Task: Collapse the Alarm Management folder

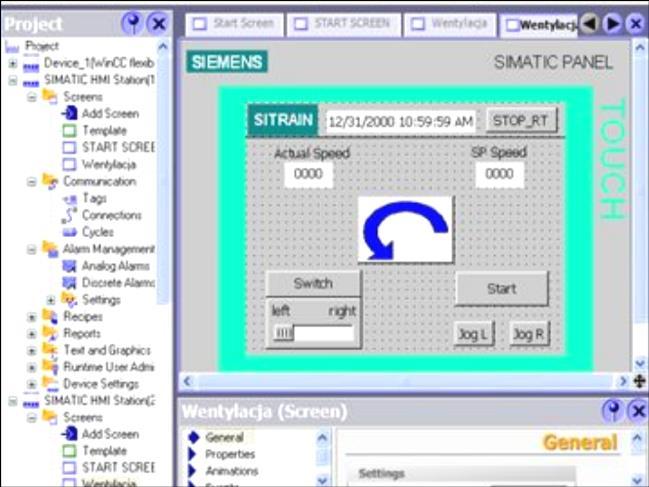Action: click(32, 249)
